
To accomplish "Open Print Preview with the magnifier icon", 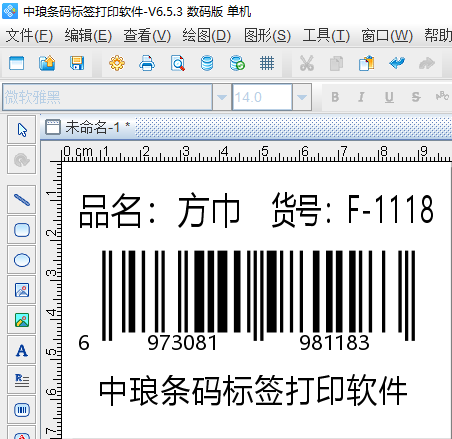I will click(177, 63).
